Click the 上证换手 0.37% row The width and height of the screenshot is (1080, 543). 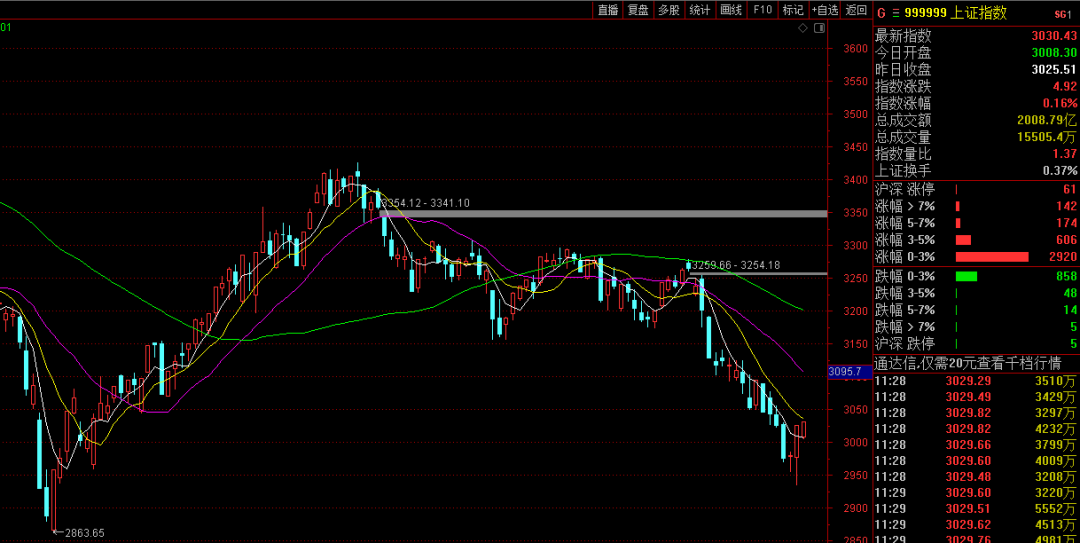(976, 170)
